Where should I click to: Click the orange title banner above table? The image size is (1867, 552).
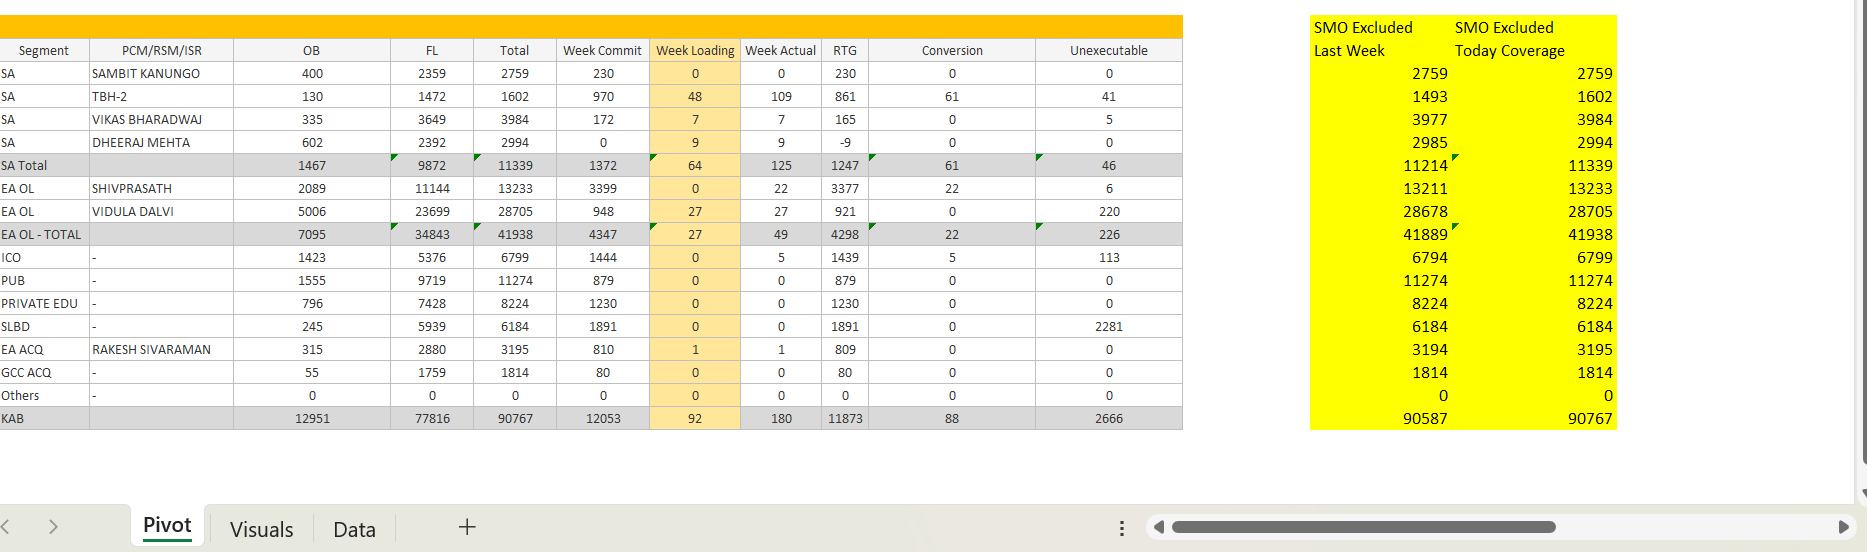[x=590, y=27]
